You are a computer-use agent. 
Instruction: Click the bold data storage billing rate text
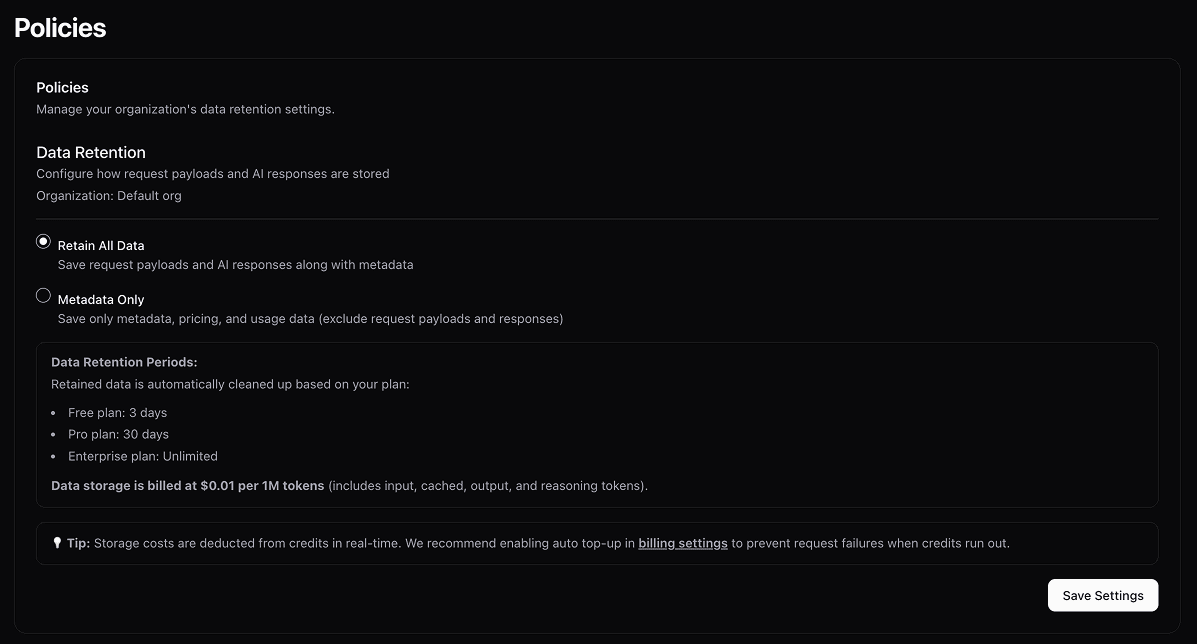pyautogui.click(x=187, y=486)
